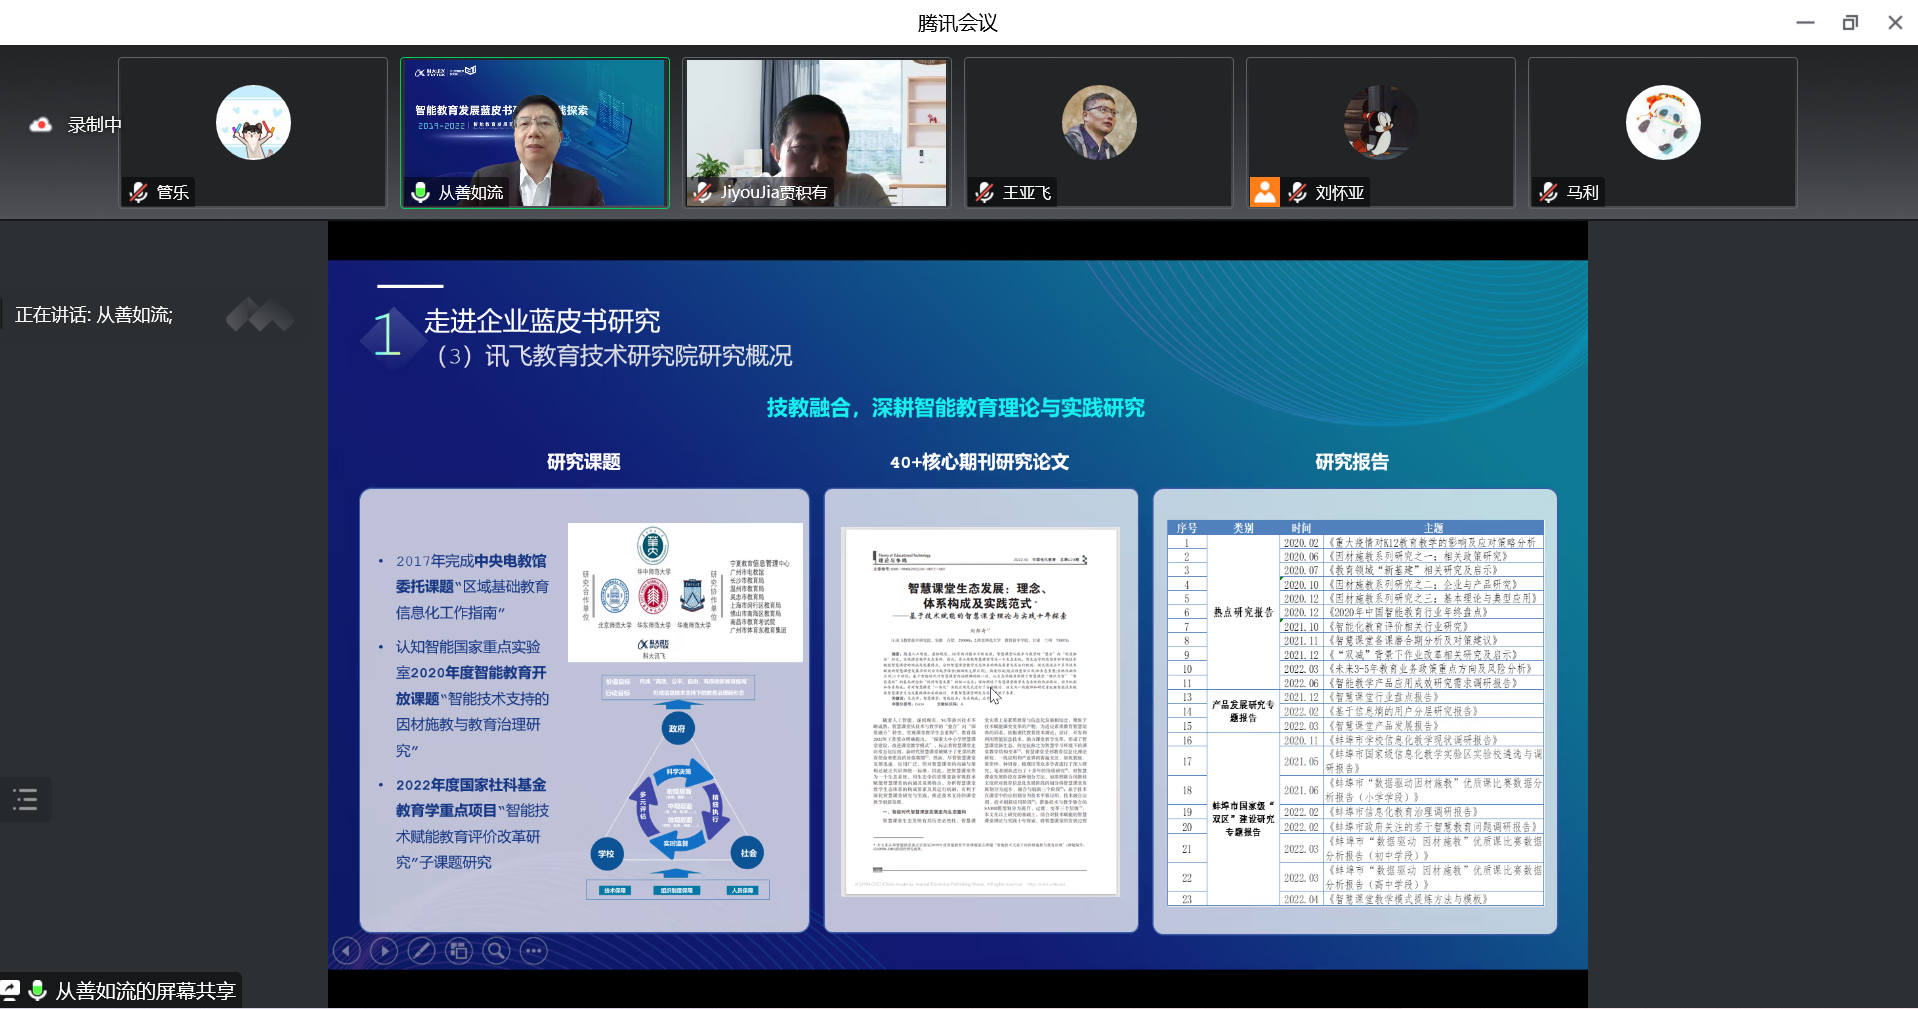Open the list panel icon on left edge
The image size is (1918, 1009).
[x=25, y=799]
